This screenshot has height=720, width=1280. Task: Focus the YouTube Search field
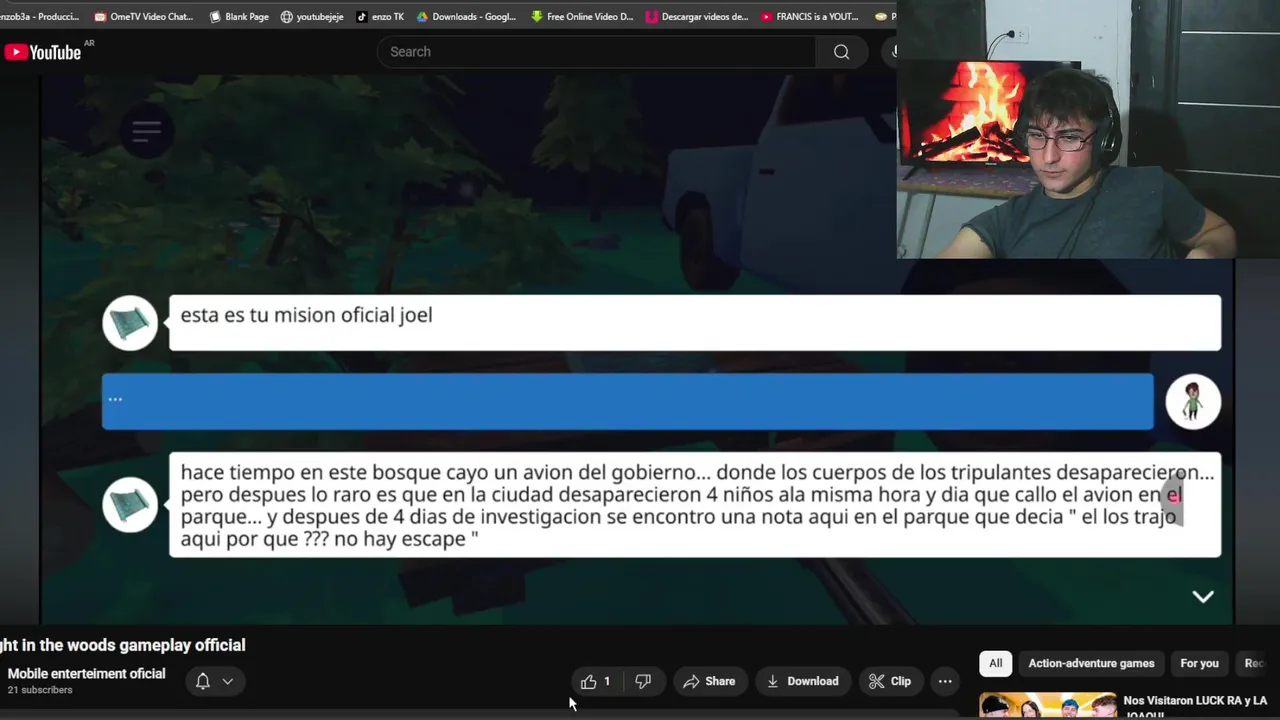596,52
